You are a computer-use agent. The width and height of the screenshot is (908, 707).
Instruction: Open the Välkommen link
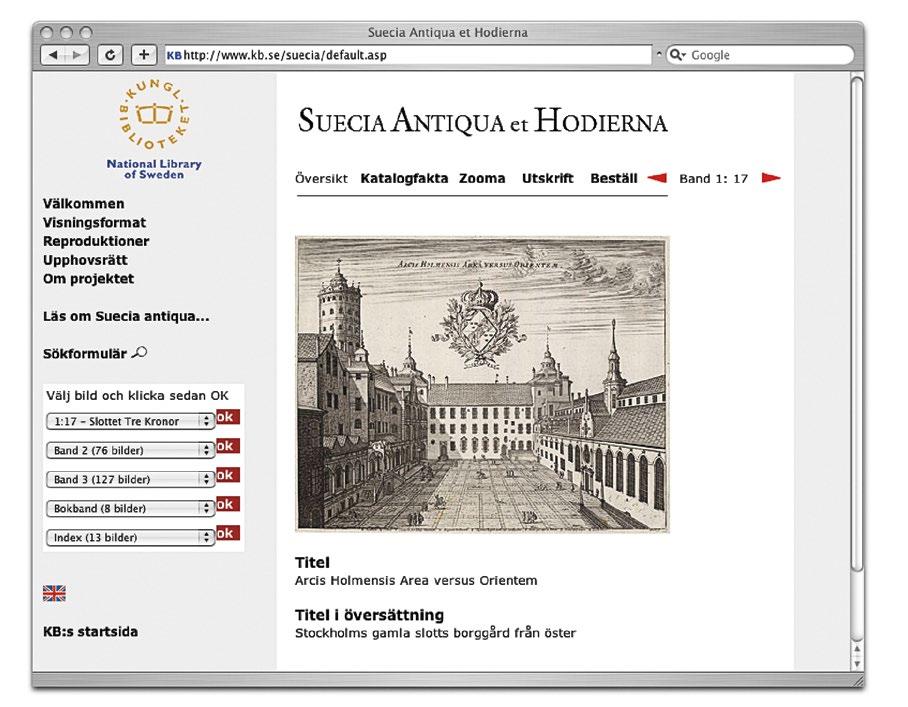pyautogui.click(x=83, y=204)
